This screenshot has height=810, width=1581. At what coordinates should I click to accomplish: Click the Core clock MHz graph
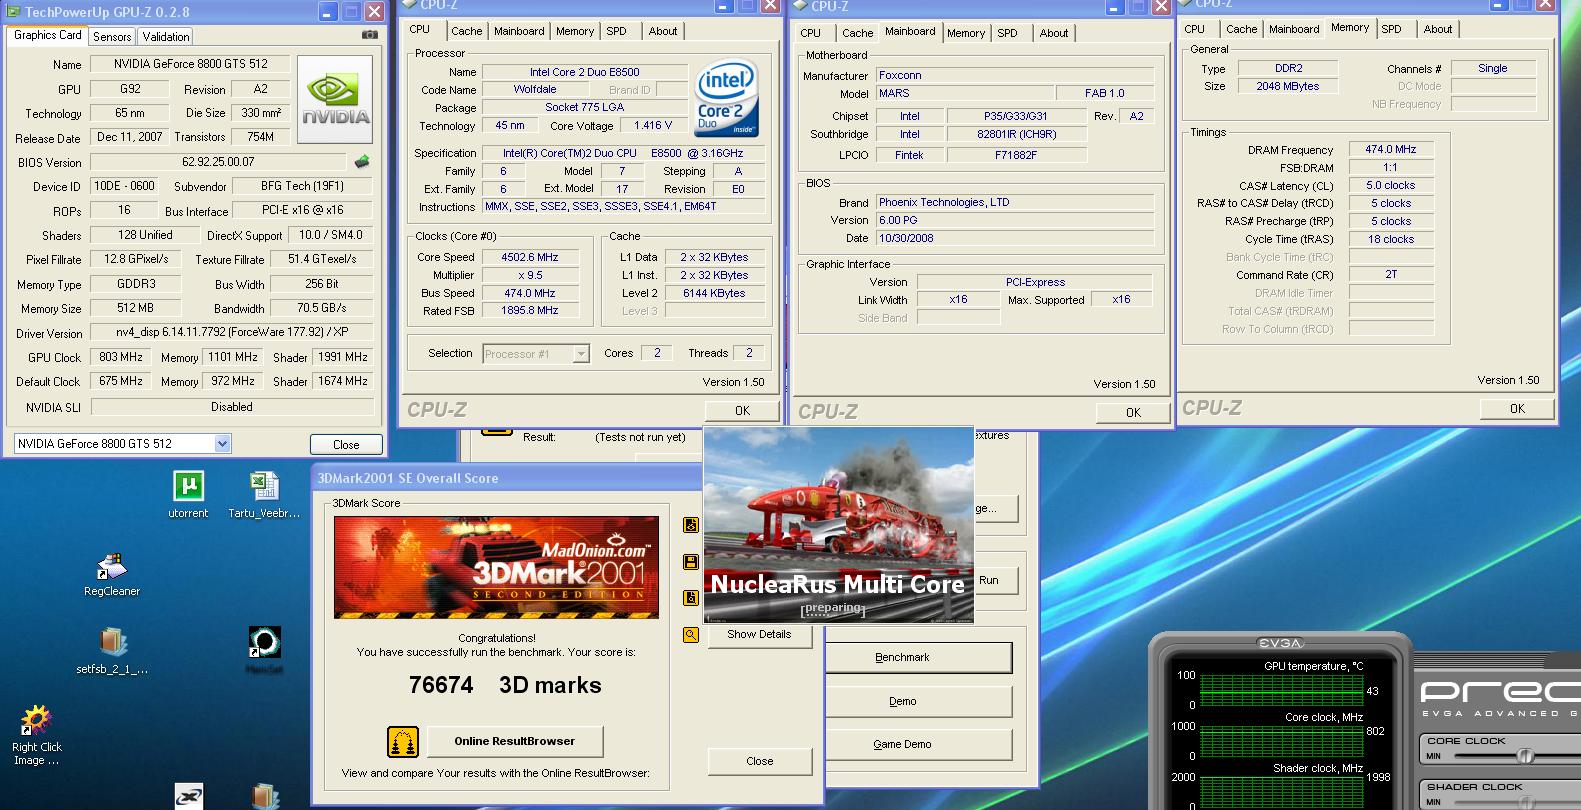click(x=1280, y=741)
